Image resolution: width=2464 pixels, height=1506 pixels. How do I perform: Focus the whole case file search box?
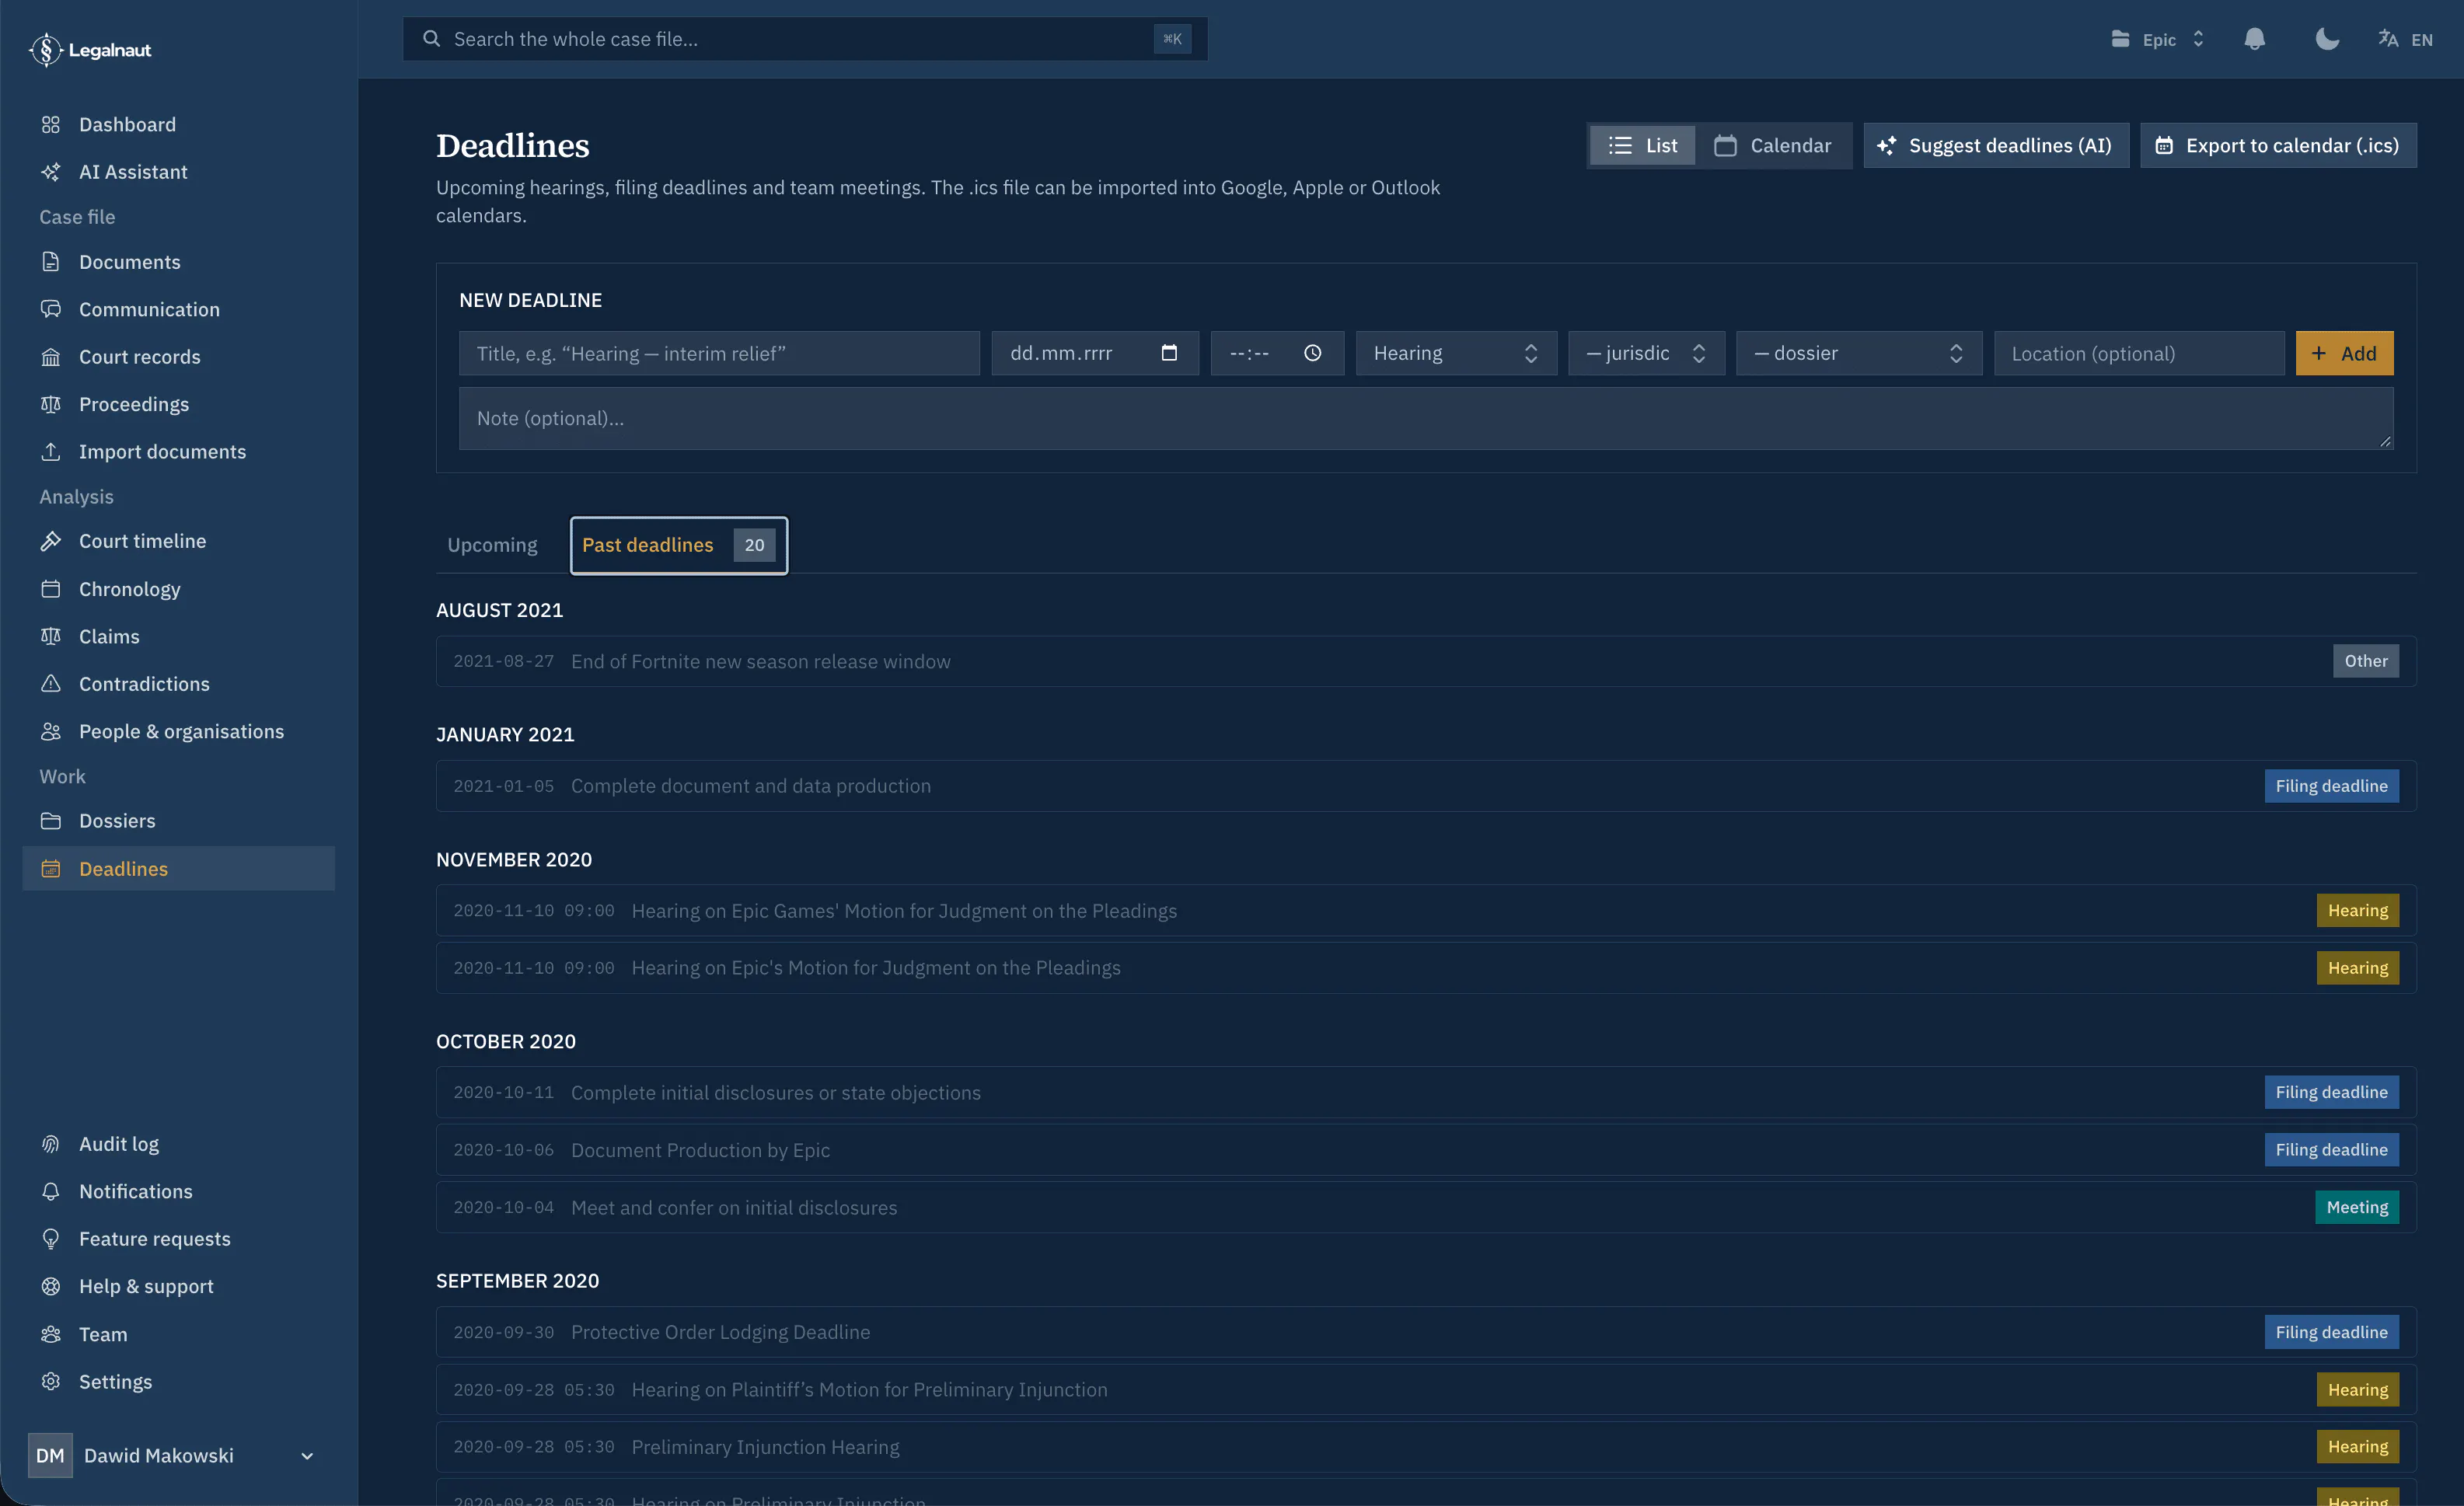tap(805, 39)
